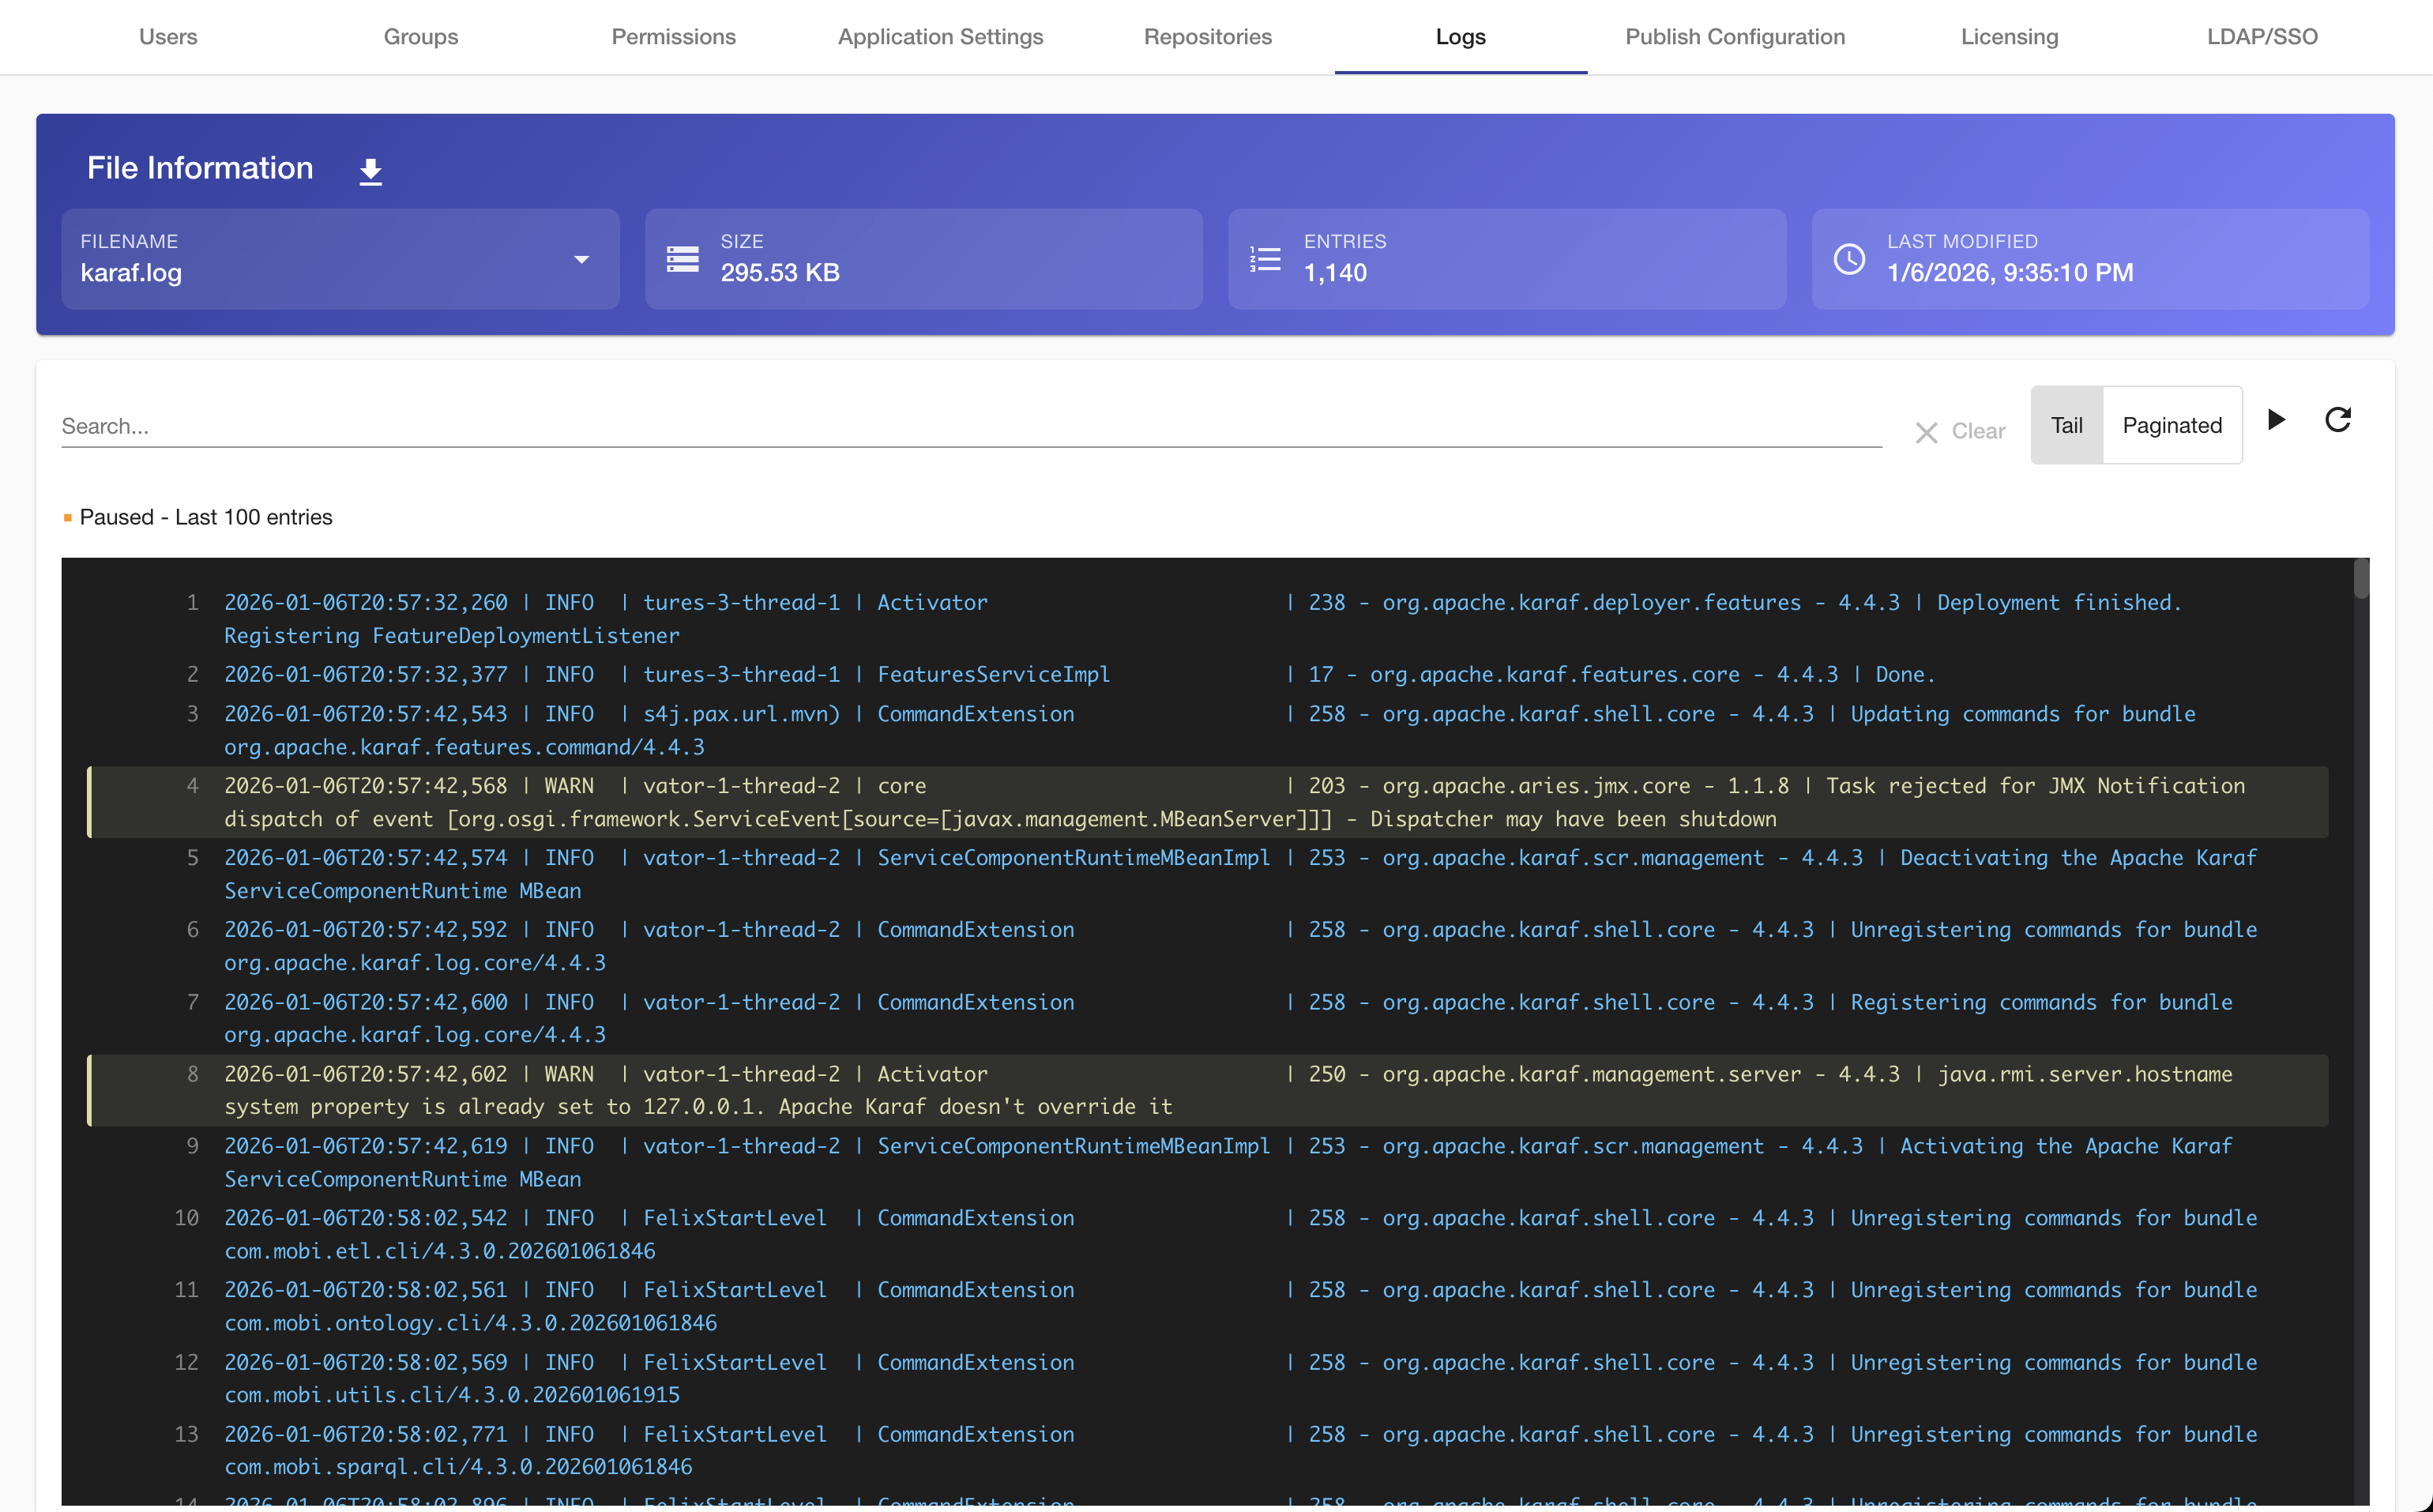The height and width of the screenshot is (1512, 2433).
Task: Expand the filename selector arrow
Action: click(581, 259)
